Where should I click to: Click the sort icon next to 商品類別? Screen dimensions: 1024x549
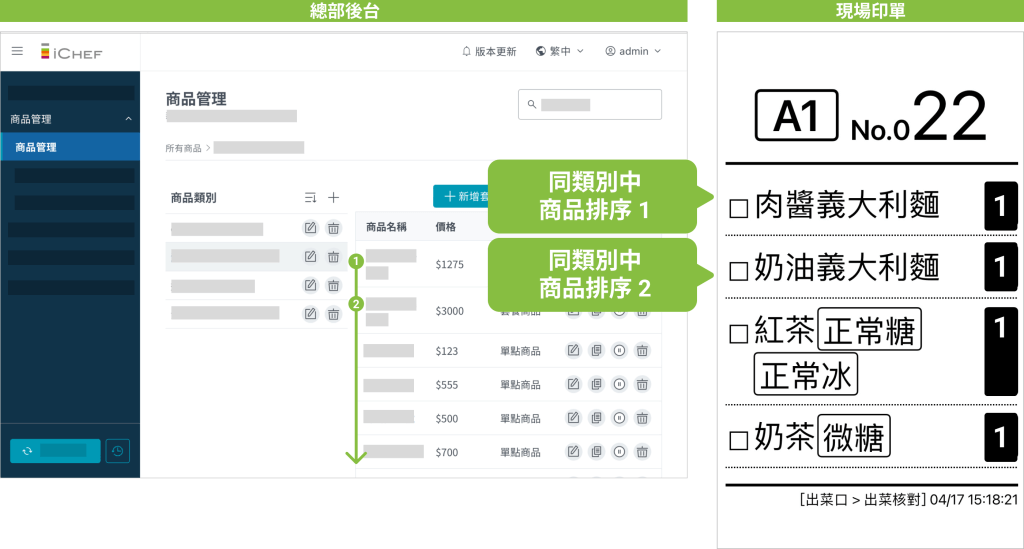click(311, 198)
